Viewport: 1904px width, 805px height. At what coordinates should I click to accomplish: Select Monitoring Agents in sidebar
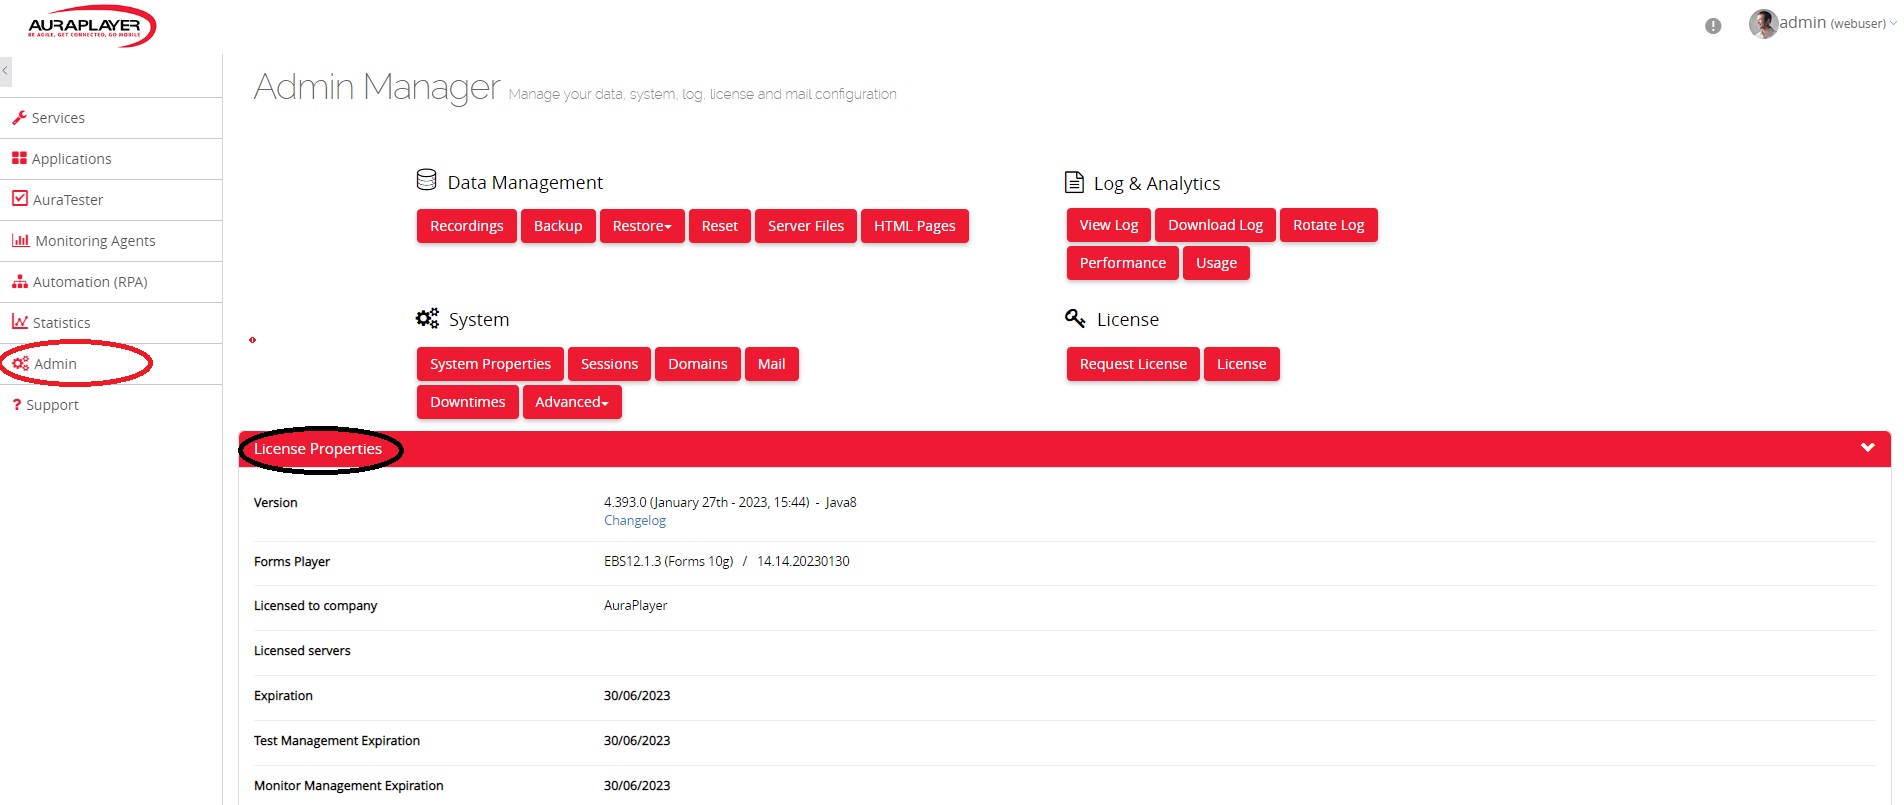coord(95,241)
